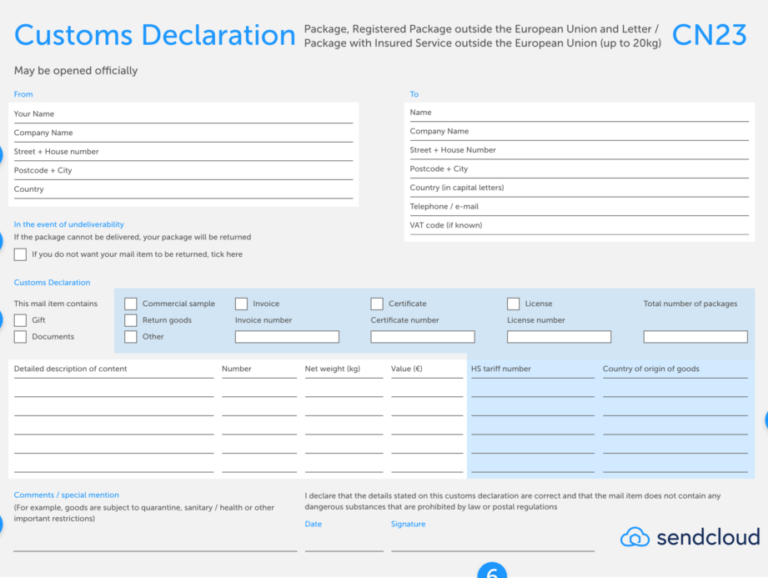Mark the License checkbox
Screen dimensions: 768x578
click(x=513, y=304)
